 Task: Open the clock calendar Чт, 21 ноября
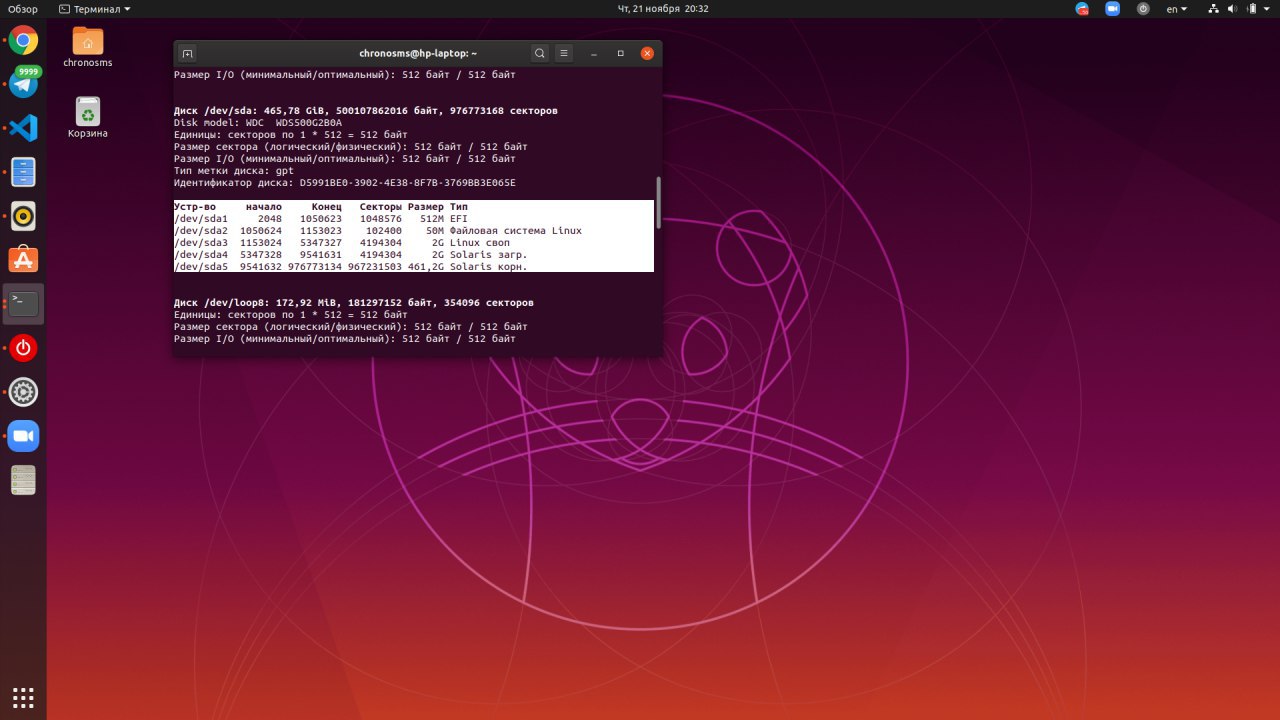(663, 8)
